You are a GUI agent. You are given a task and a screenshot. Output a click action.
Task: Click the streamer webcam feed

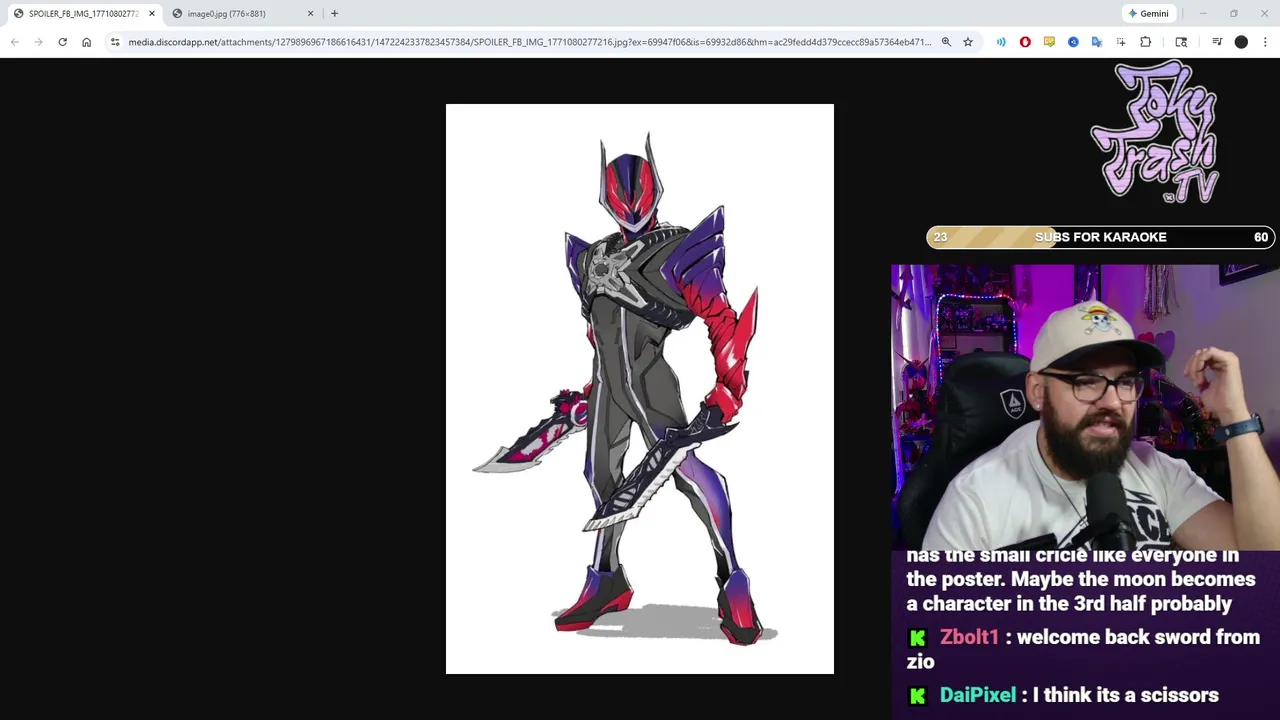1085,408
